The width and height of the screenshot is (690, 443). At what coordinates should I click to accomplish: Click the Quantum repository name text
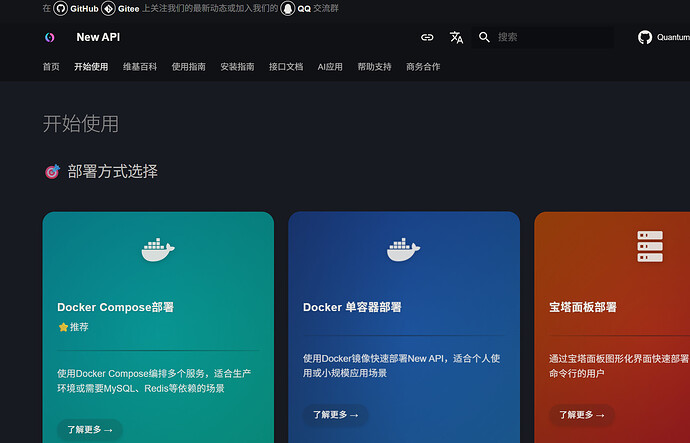coord(673,37)
